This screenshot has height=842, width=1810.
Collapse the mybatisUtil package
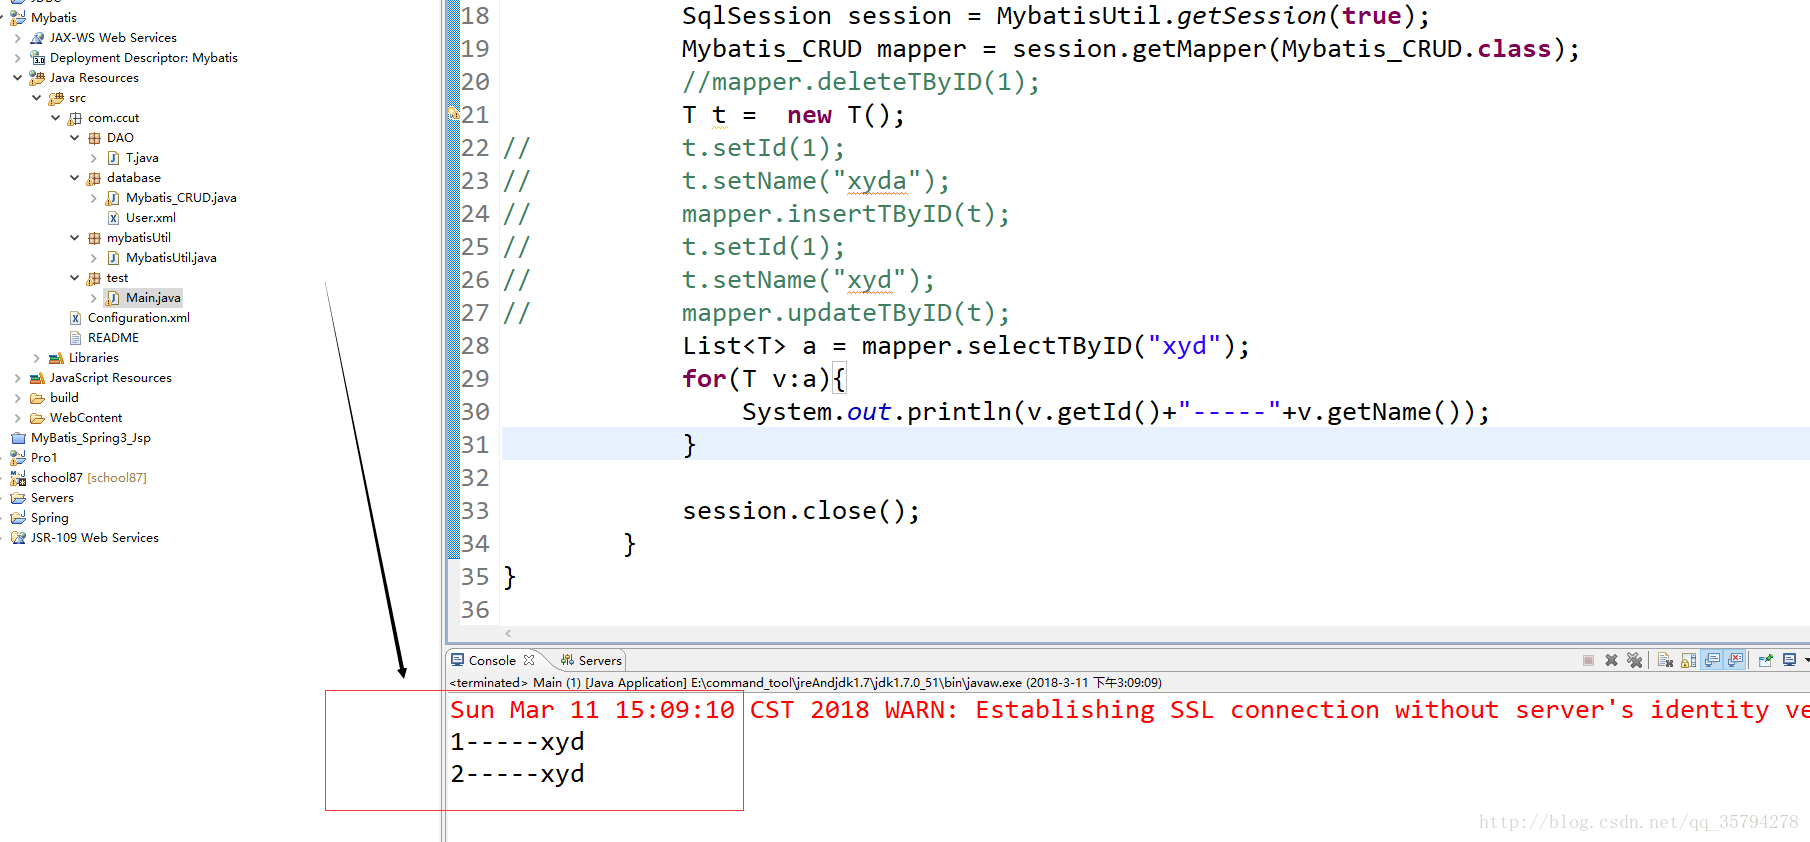pyautogui.click(x=74, y=238)
